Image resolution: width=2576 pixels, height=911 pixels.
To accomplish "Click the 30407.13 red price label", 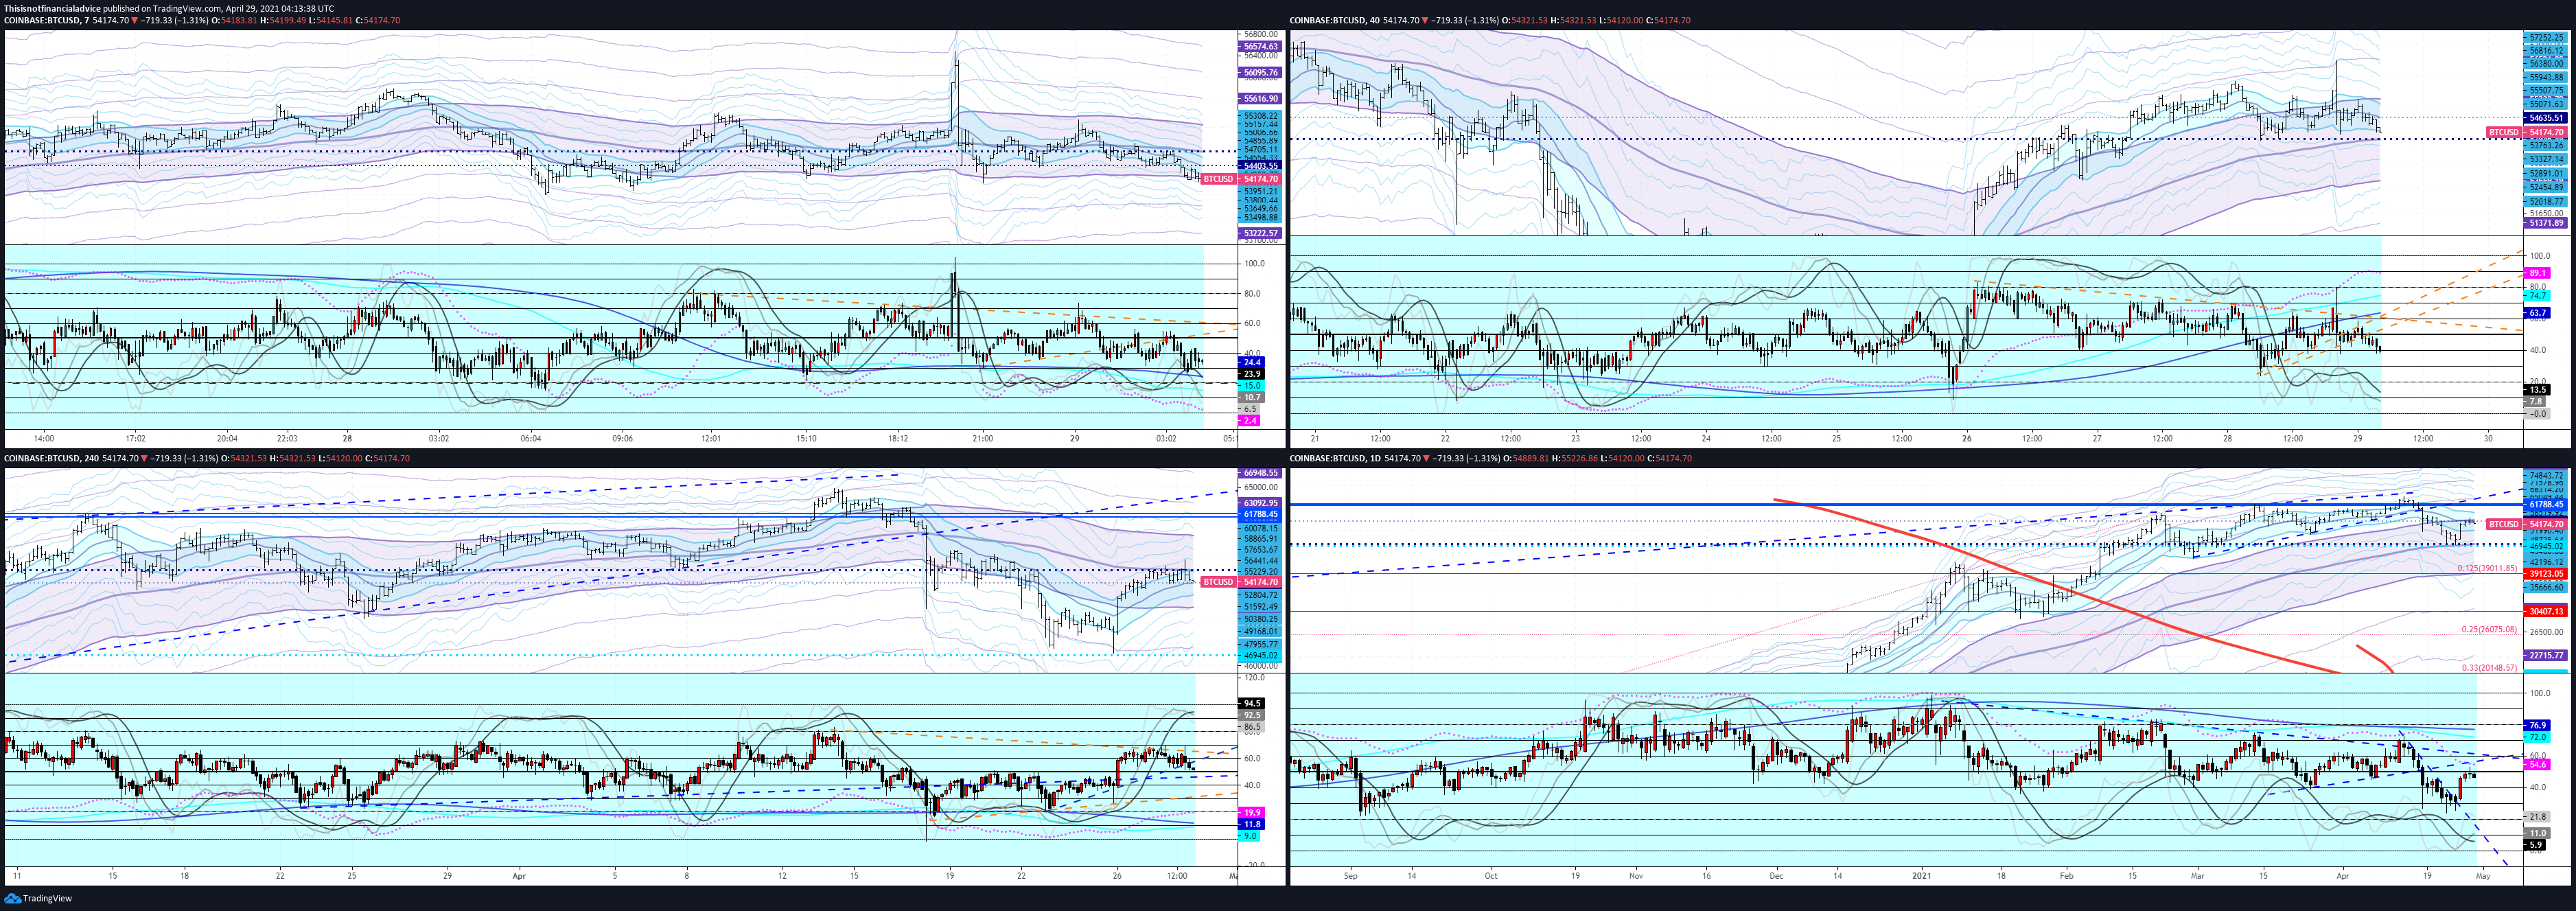I will click(x=2546, y=611).
